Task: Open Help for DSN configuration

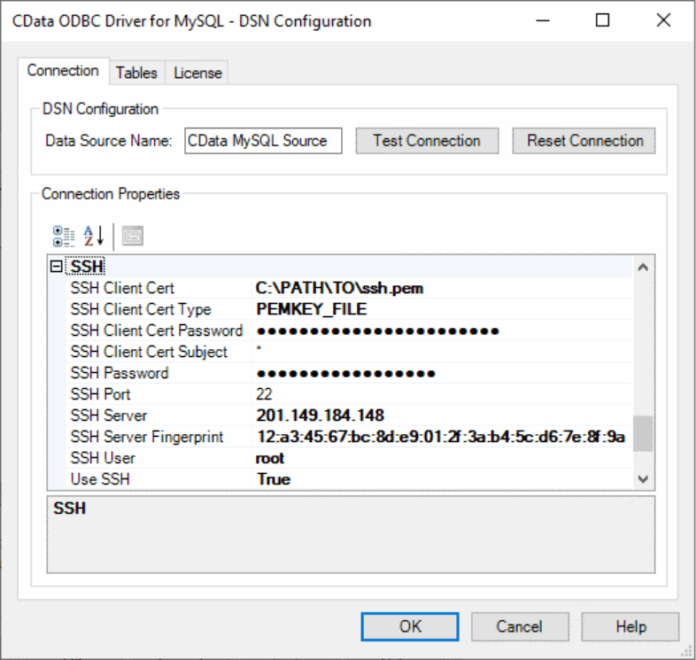Action: 630,627
